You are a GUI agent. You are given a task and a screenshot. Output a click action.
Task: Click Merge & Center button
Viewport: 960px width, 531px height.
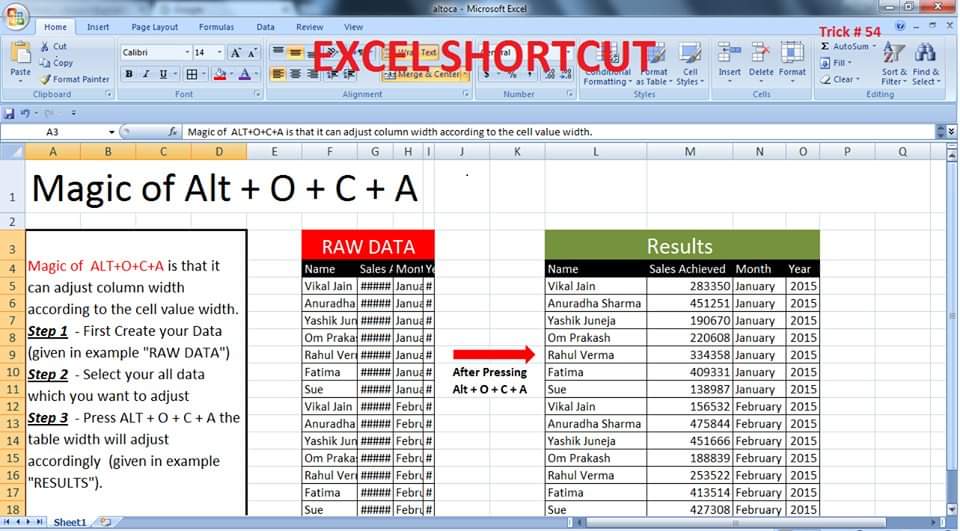(x=426, y=75)
